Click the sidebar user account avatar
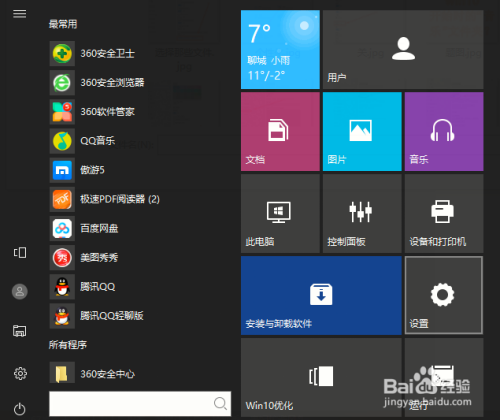The image size is (500, 420). click(20, 292)
